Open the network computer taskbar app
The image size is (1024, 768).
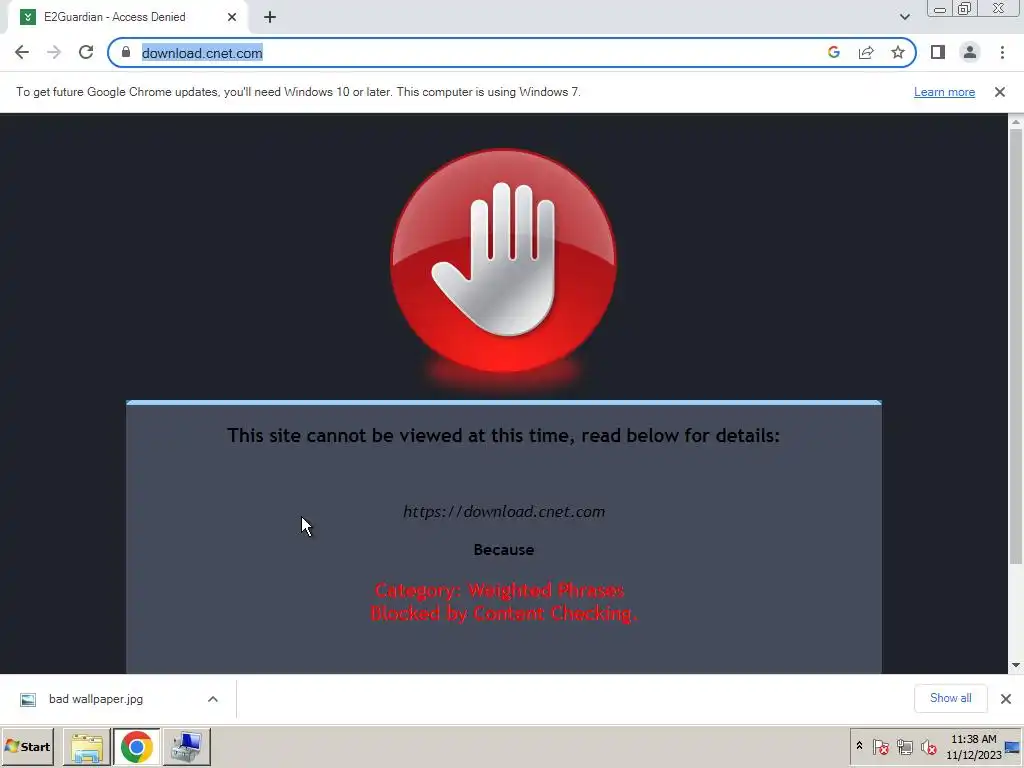tap(186, 747)
